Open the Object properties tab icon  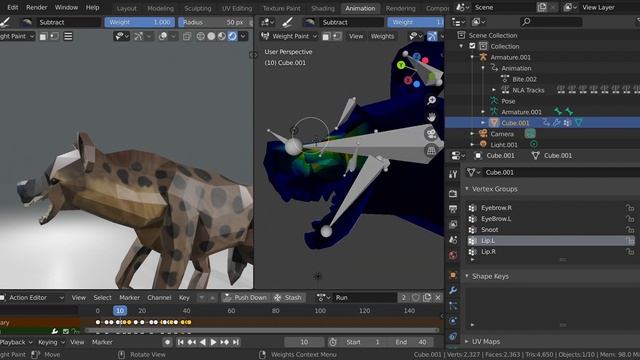click(453, 275)
